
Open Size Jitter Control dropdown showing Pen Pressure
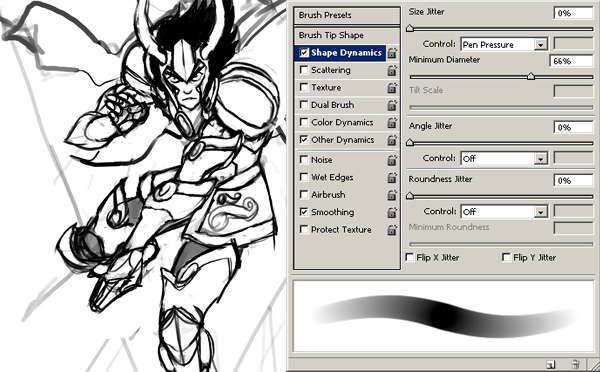pos(504,44)
